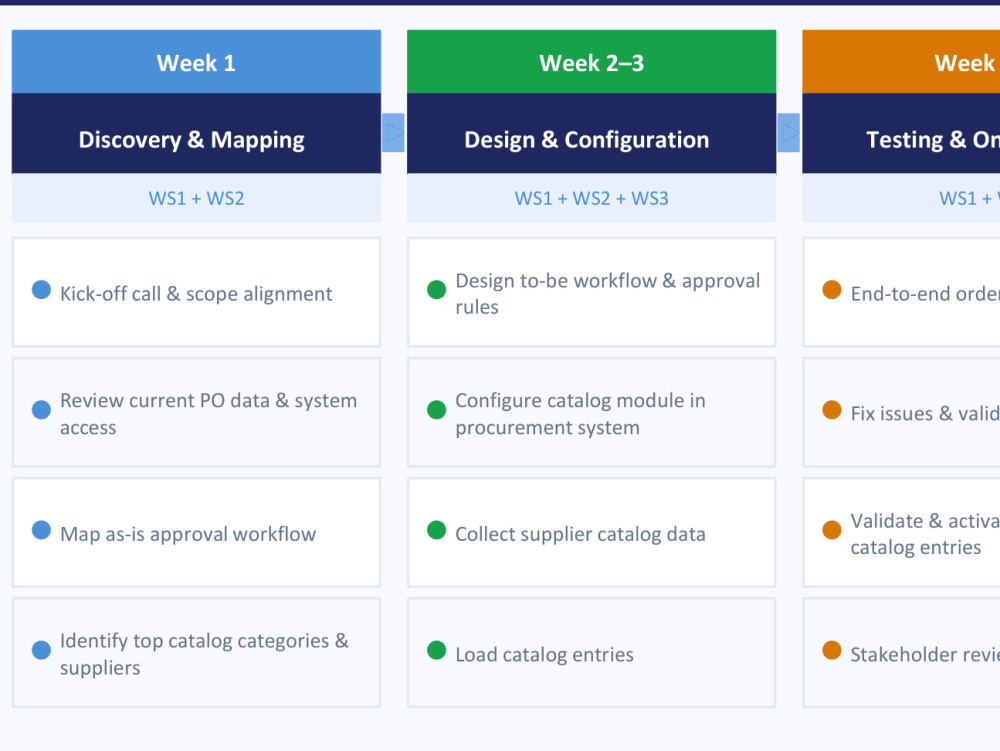Click green bullet beside Design to-be workflow

(x=436, y=289)
